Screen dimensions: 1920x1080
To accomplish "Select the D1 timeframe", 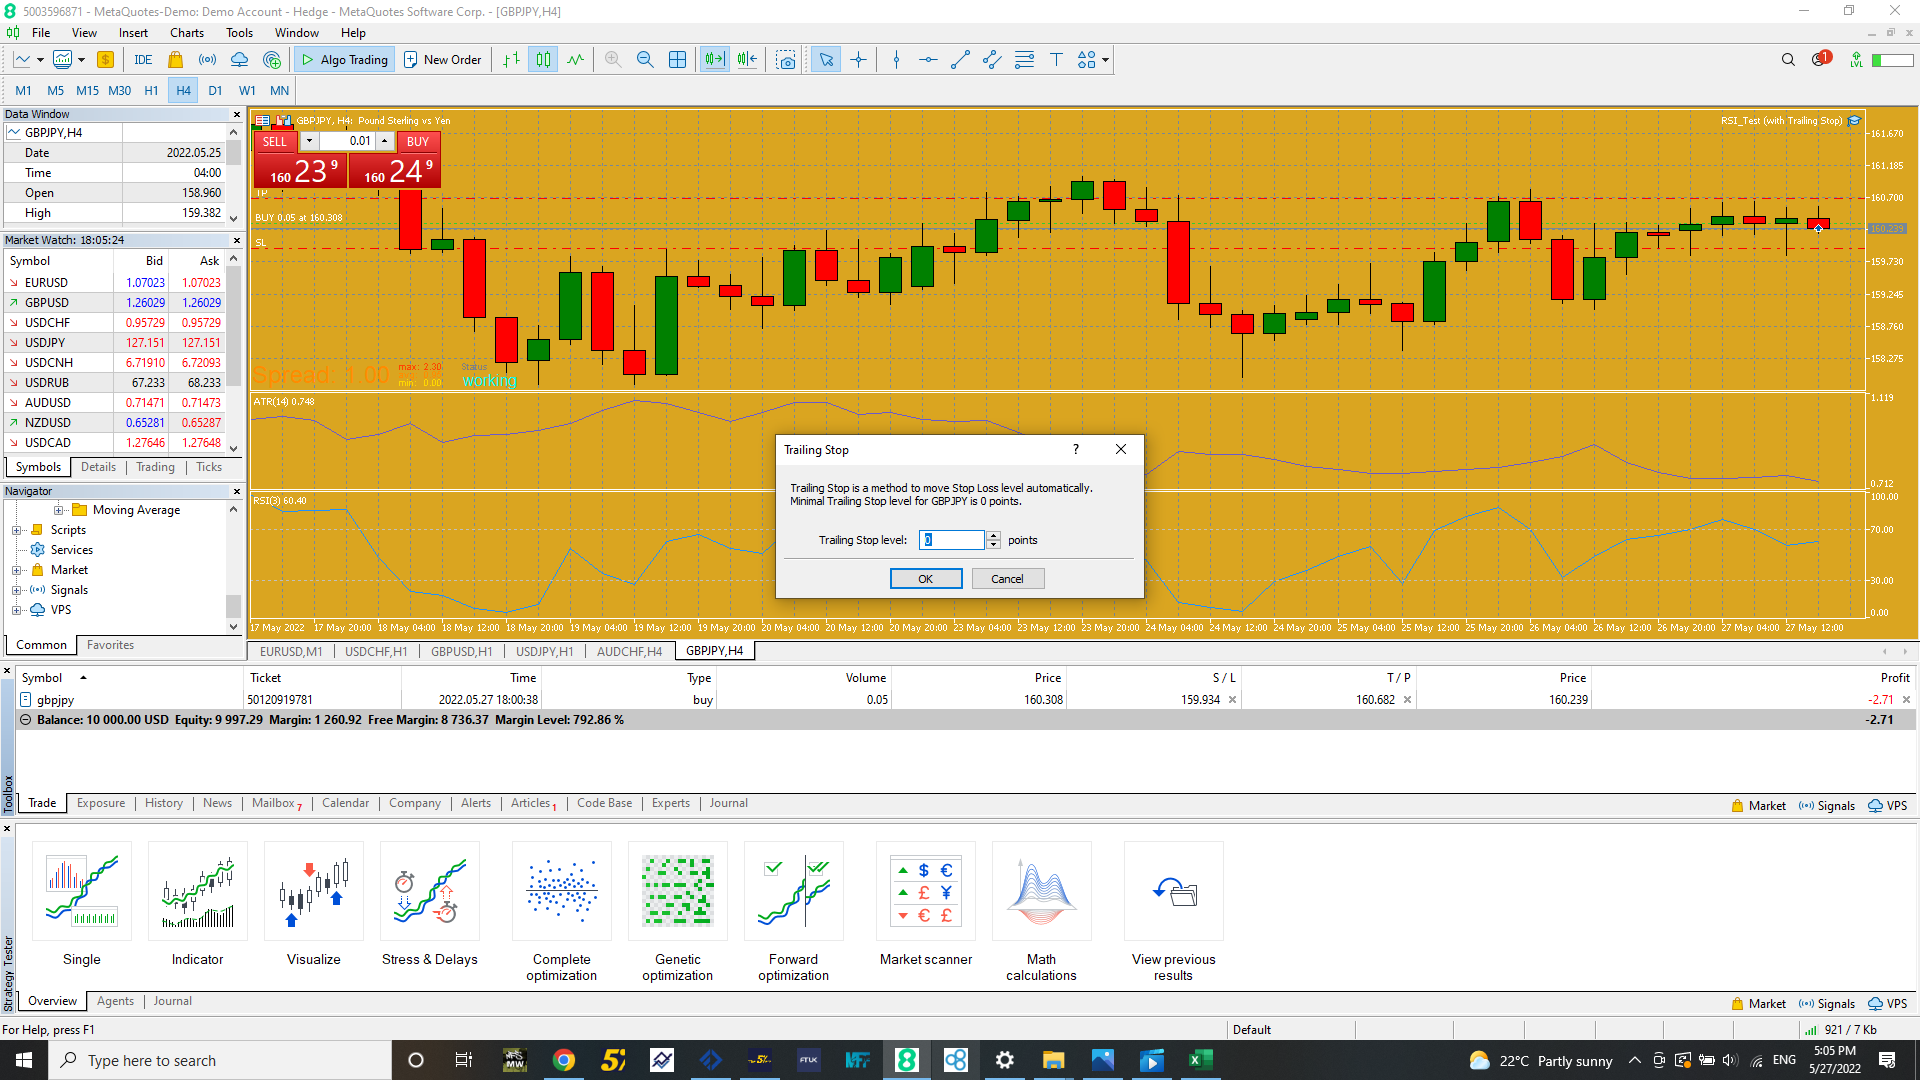I will tap(215, 91).
